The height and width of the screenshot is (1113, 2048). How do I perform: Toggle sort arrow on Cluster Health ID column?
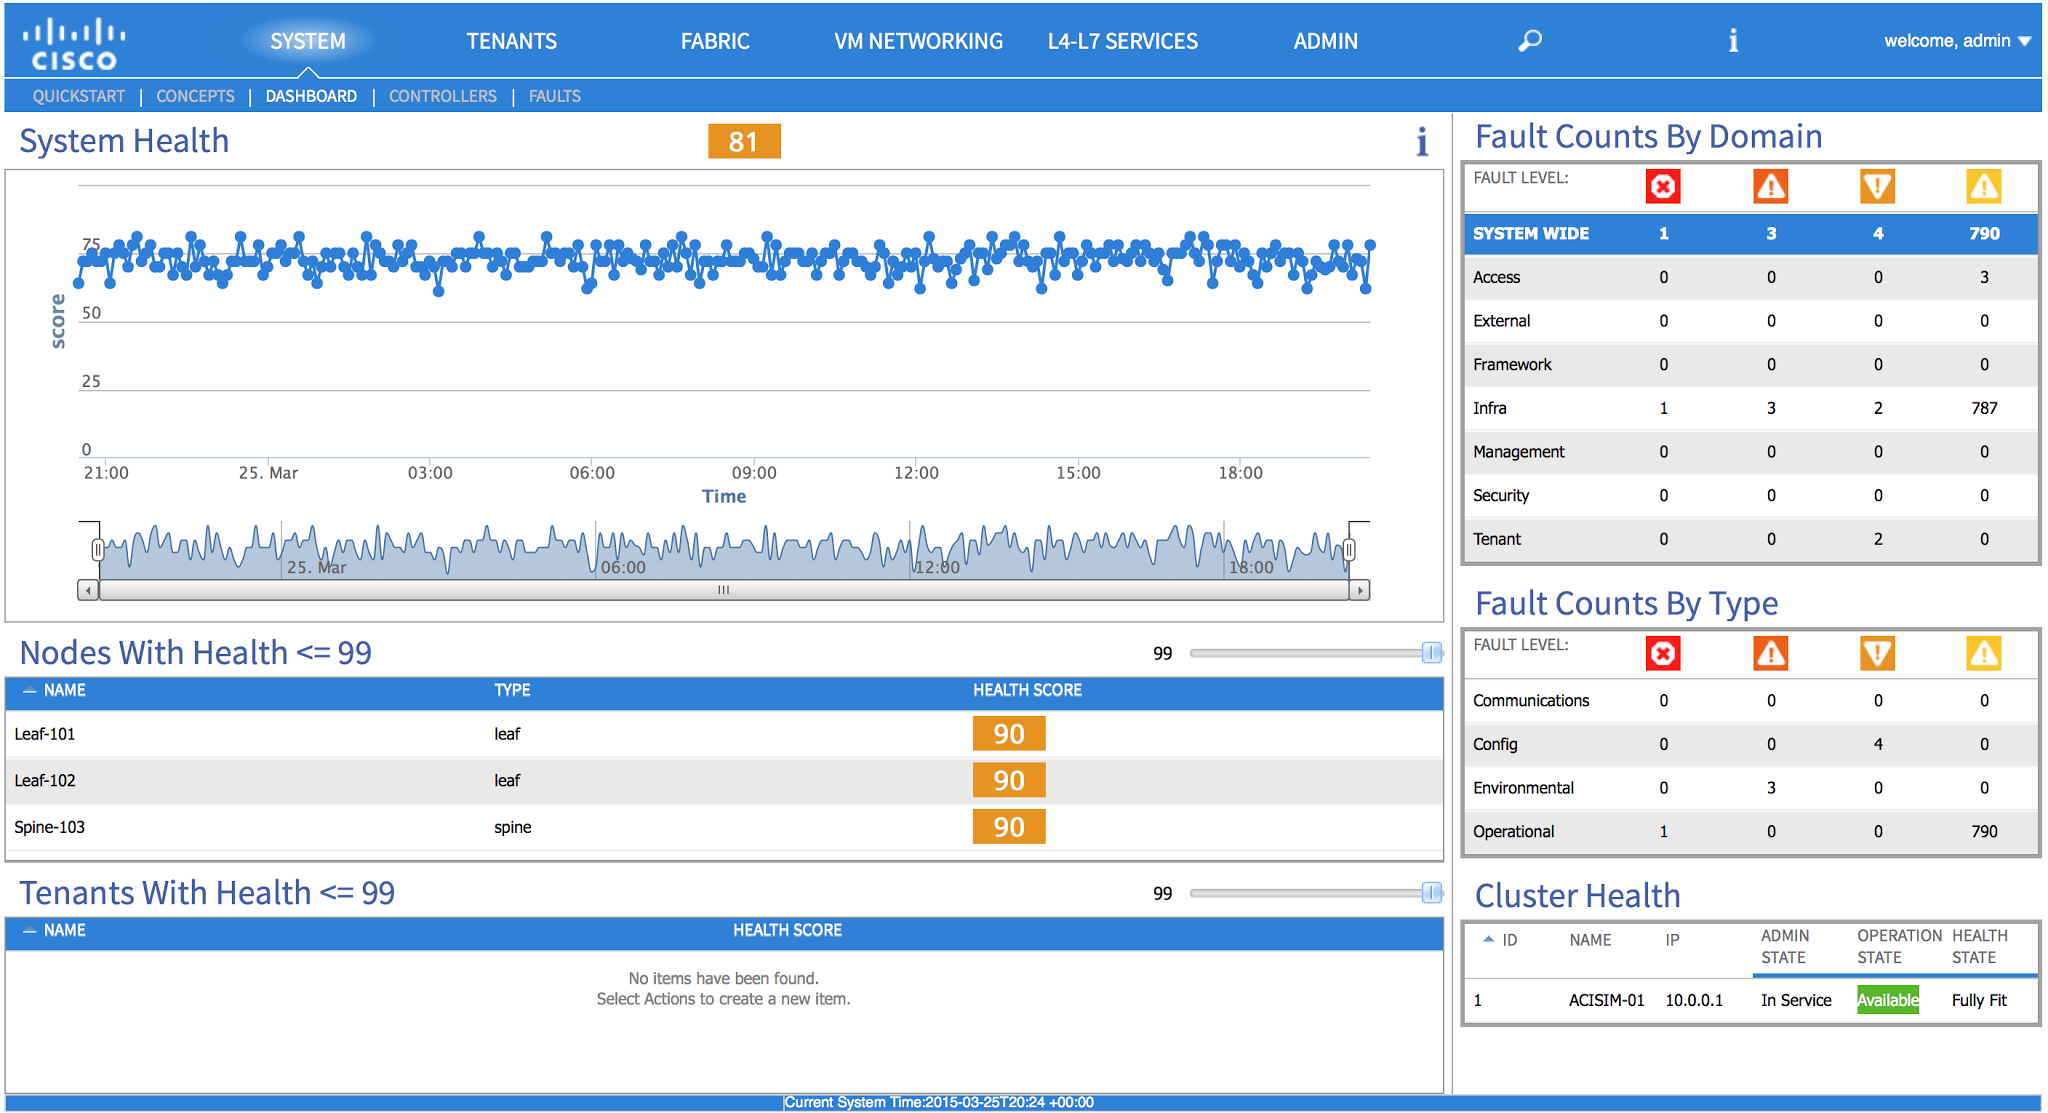1488,940
